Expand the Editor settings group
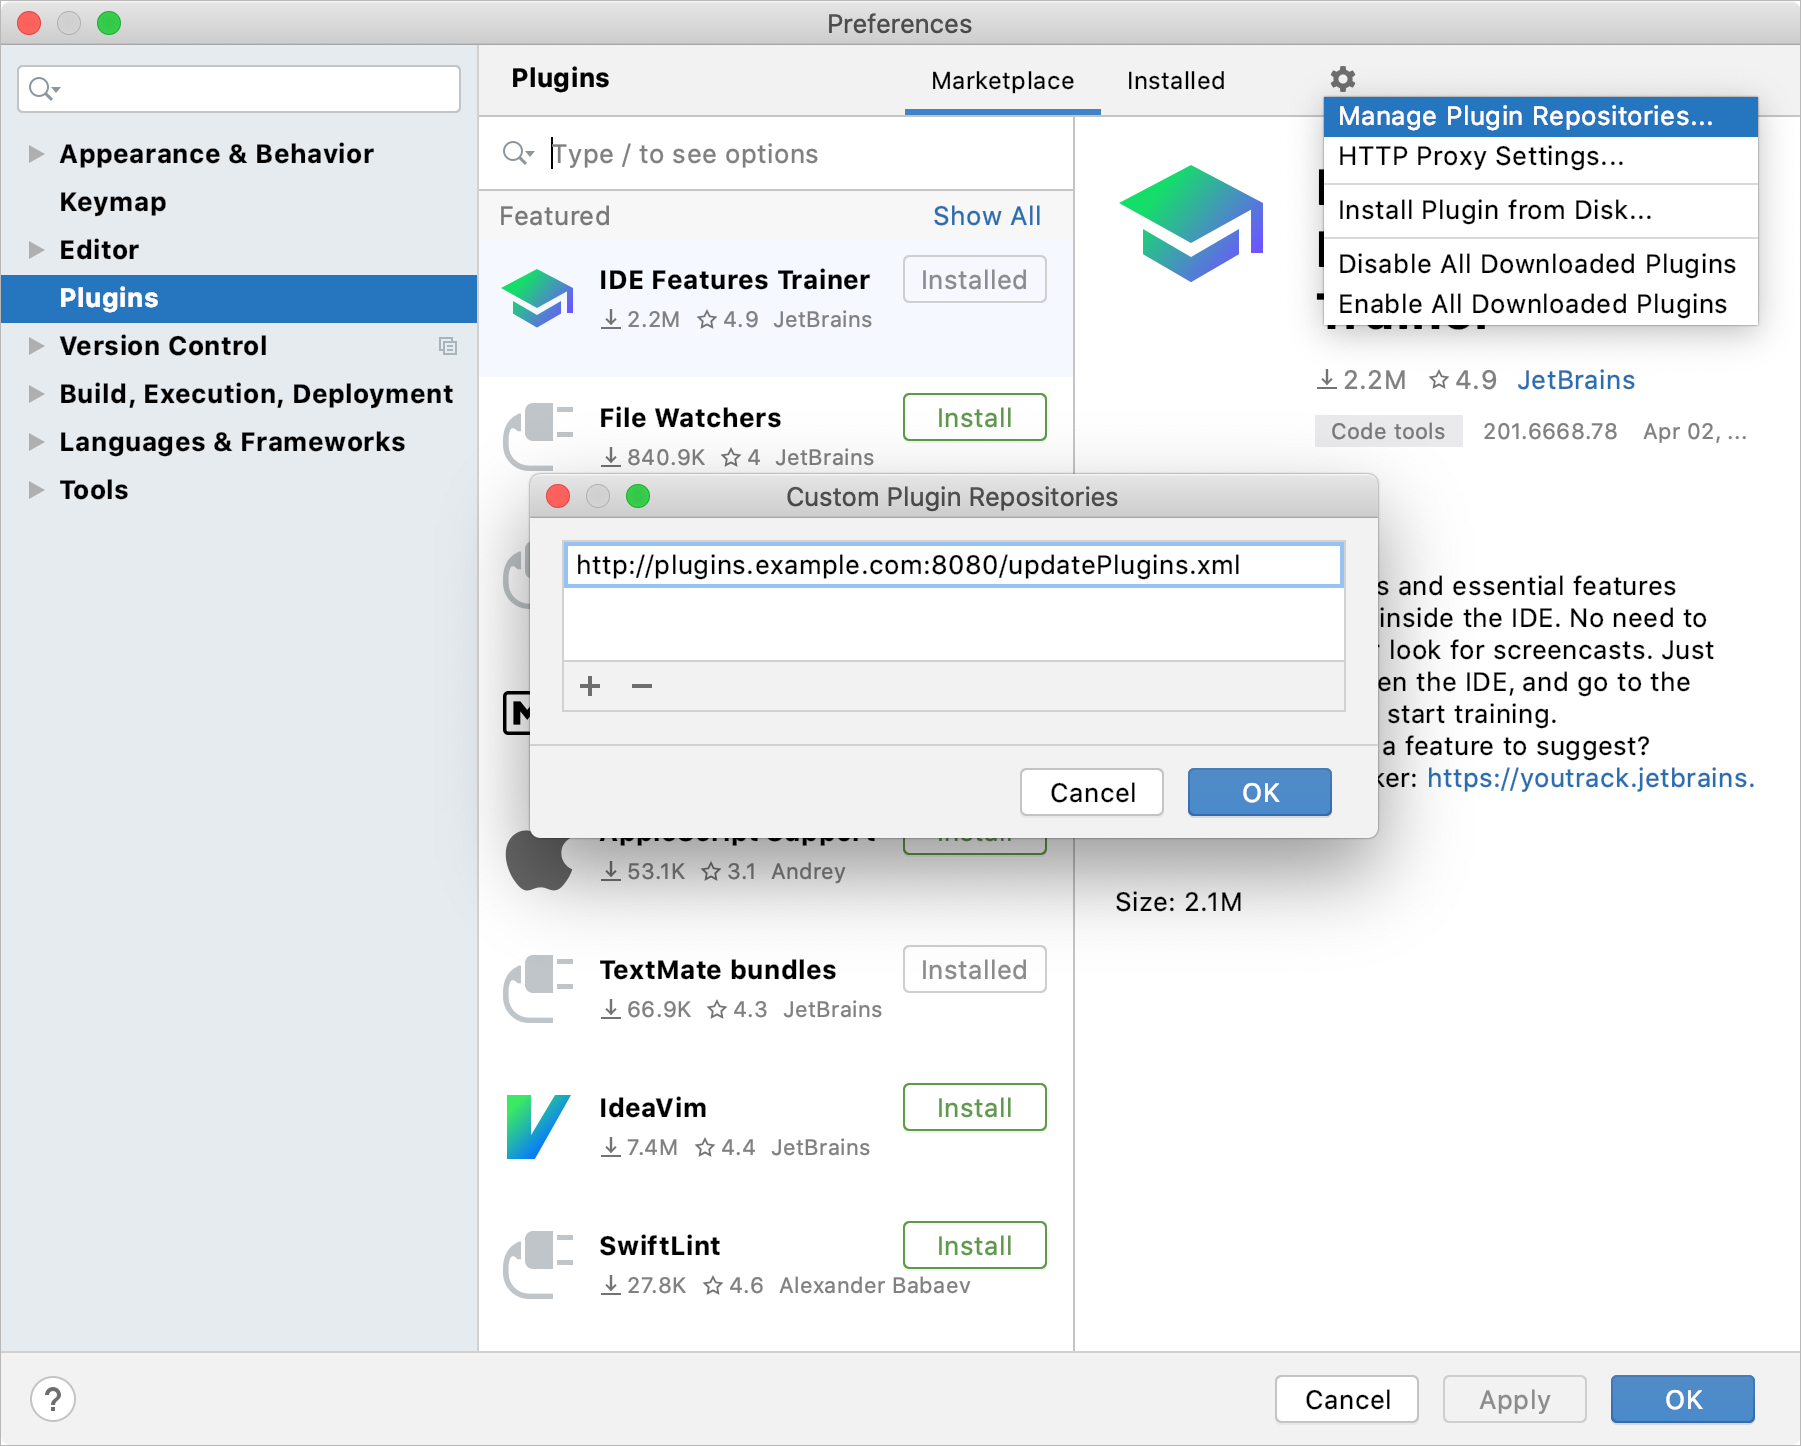The image size is (1801, 1446). [36, 250]
